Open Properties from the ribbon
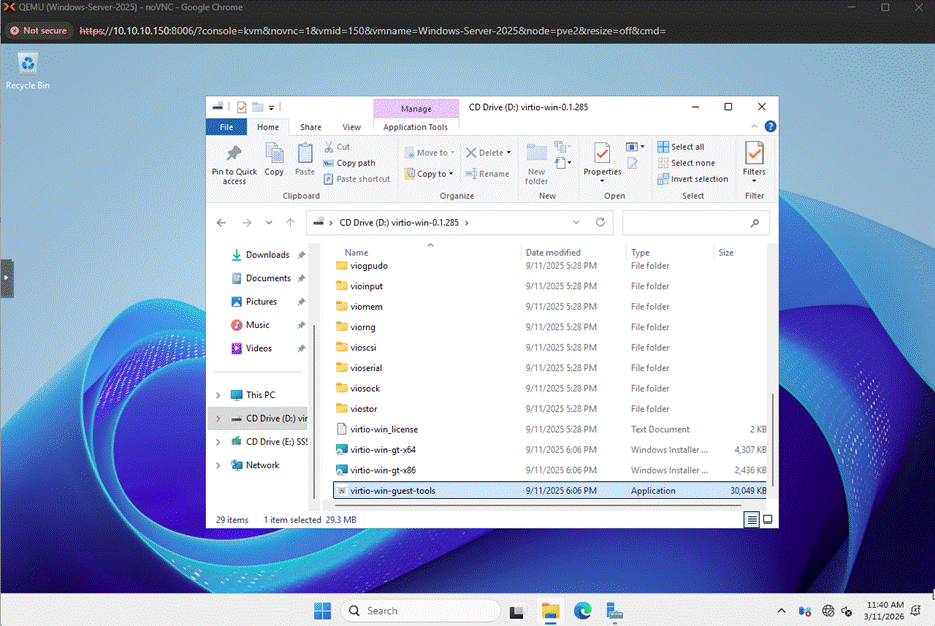Image resolution: width=935 pixels, height=626 pixels. (602, 155)
